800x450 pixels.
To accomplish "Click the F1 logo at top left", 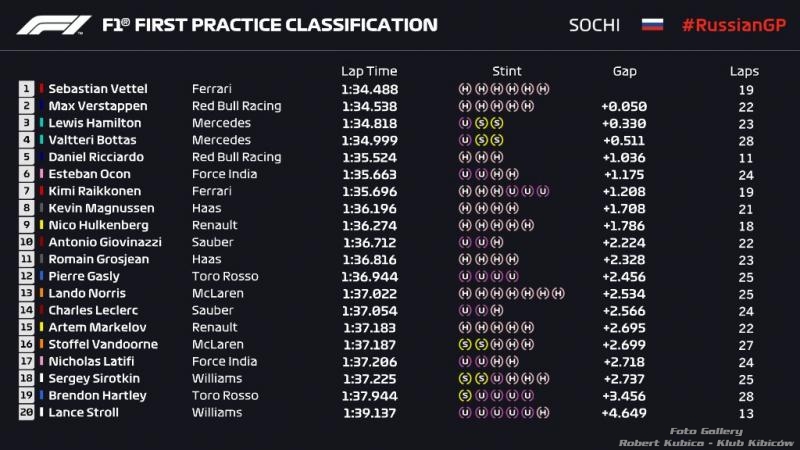I will pos(54,25).
